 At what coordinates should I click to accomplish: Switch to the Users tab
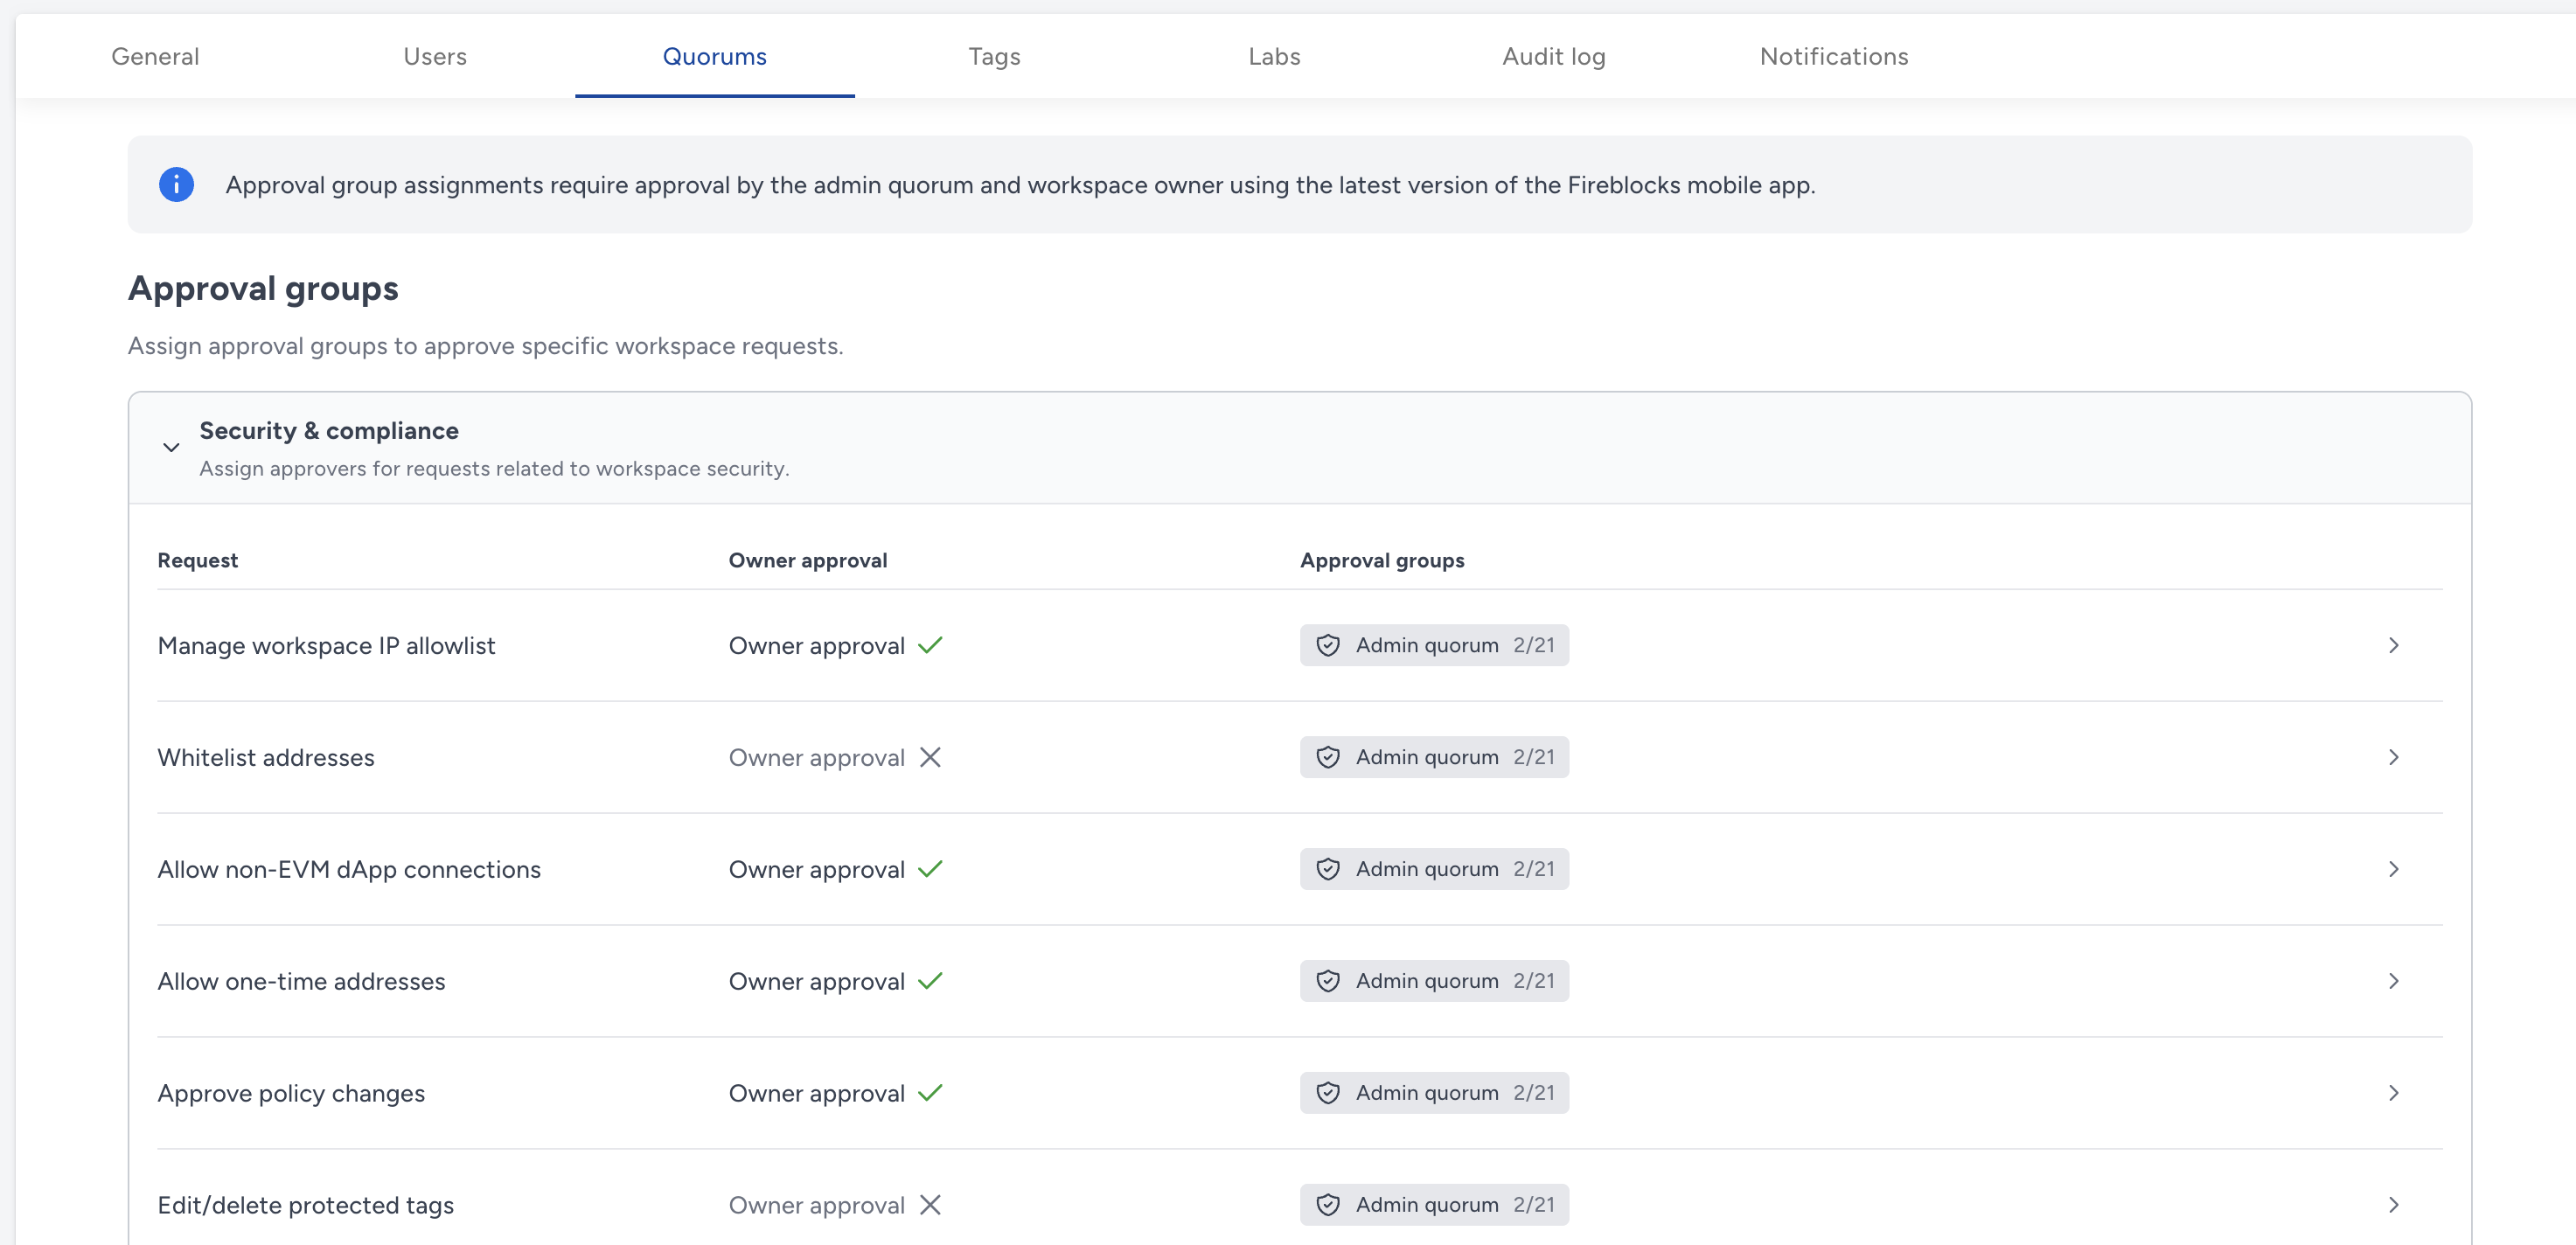point(435,57)
